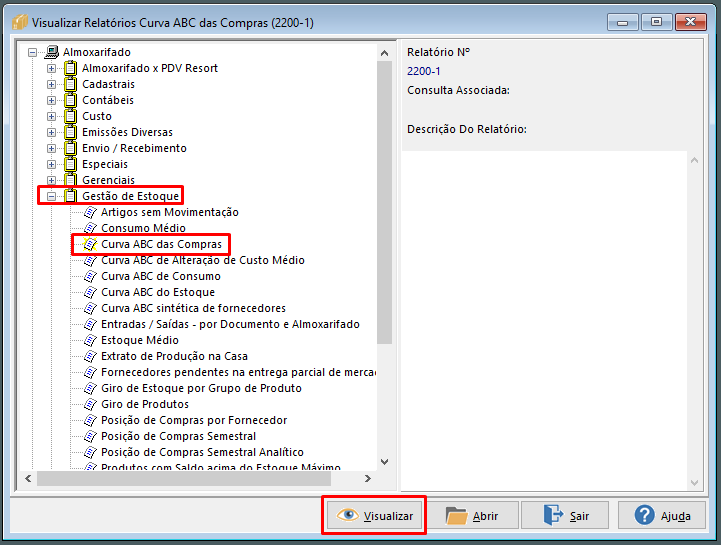Click the Artigos sem Movimentação report icon
The width and height of the screenshot is (721, 545).
point(90,212)
